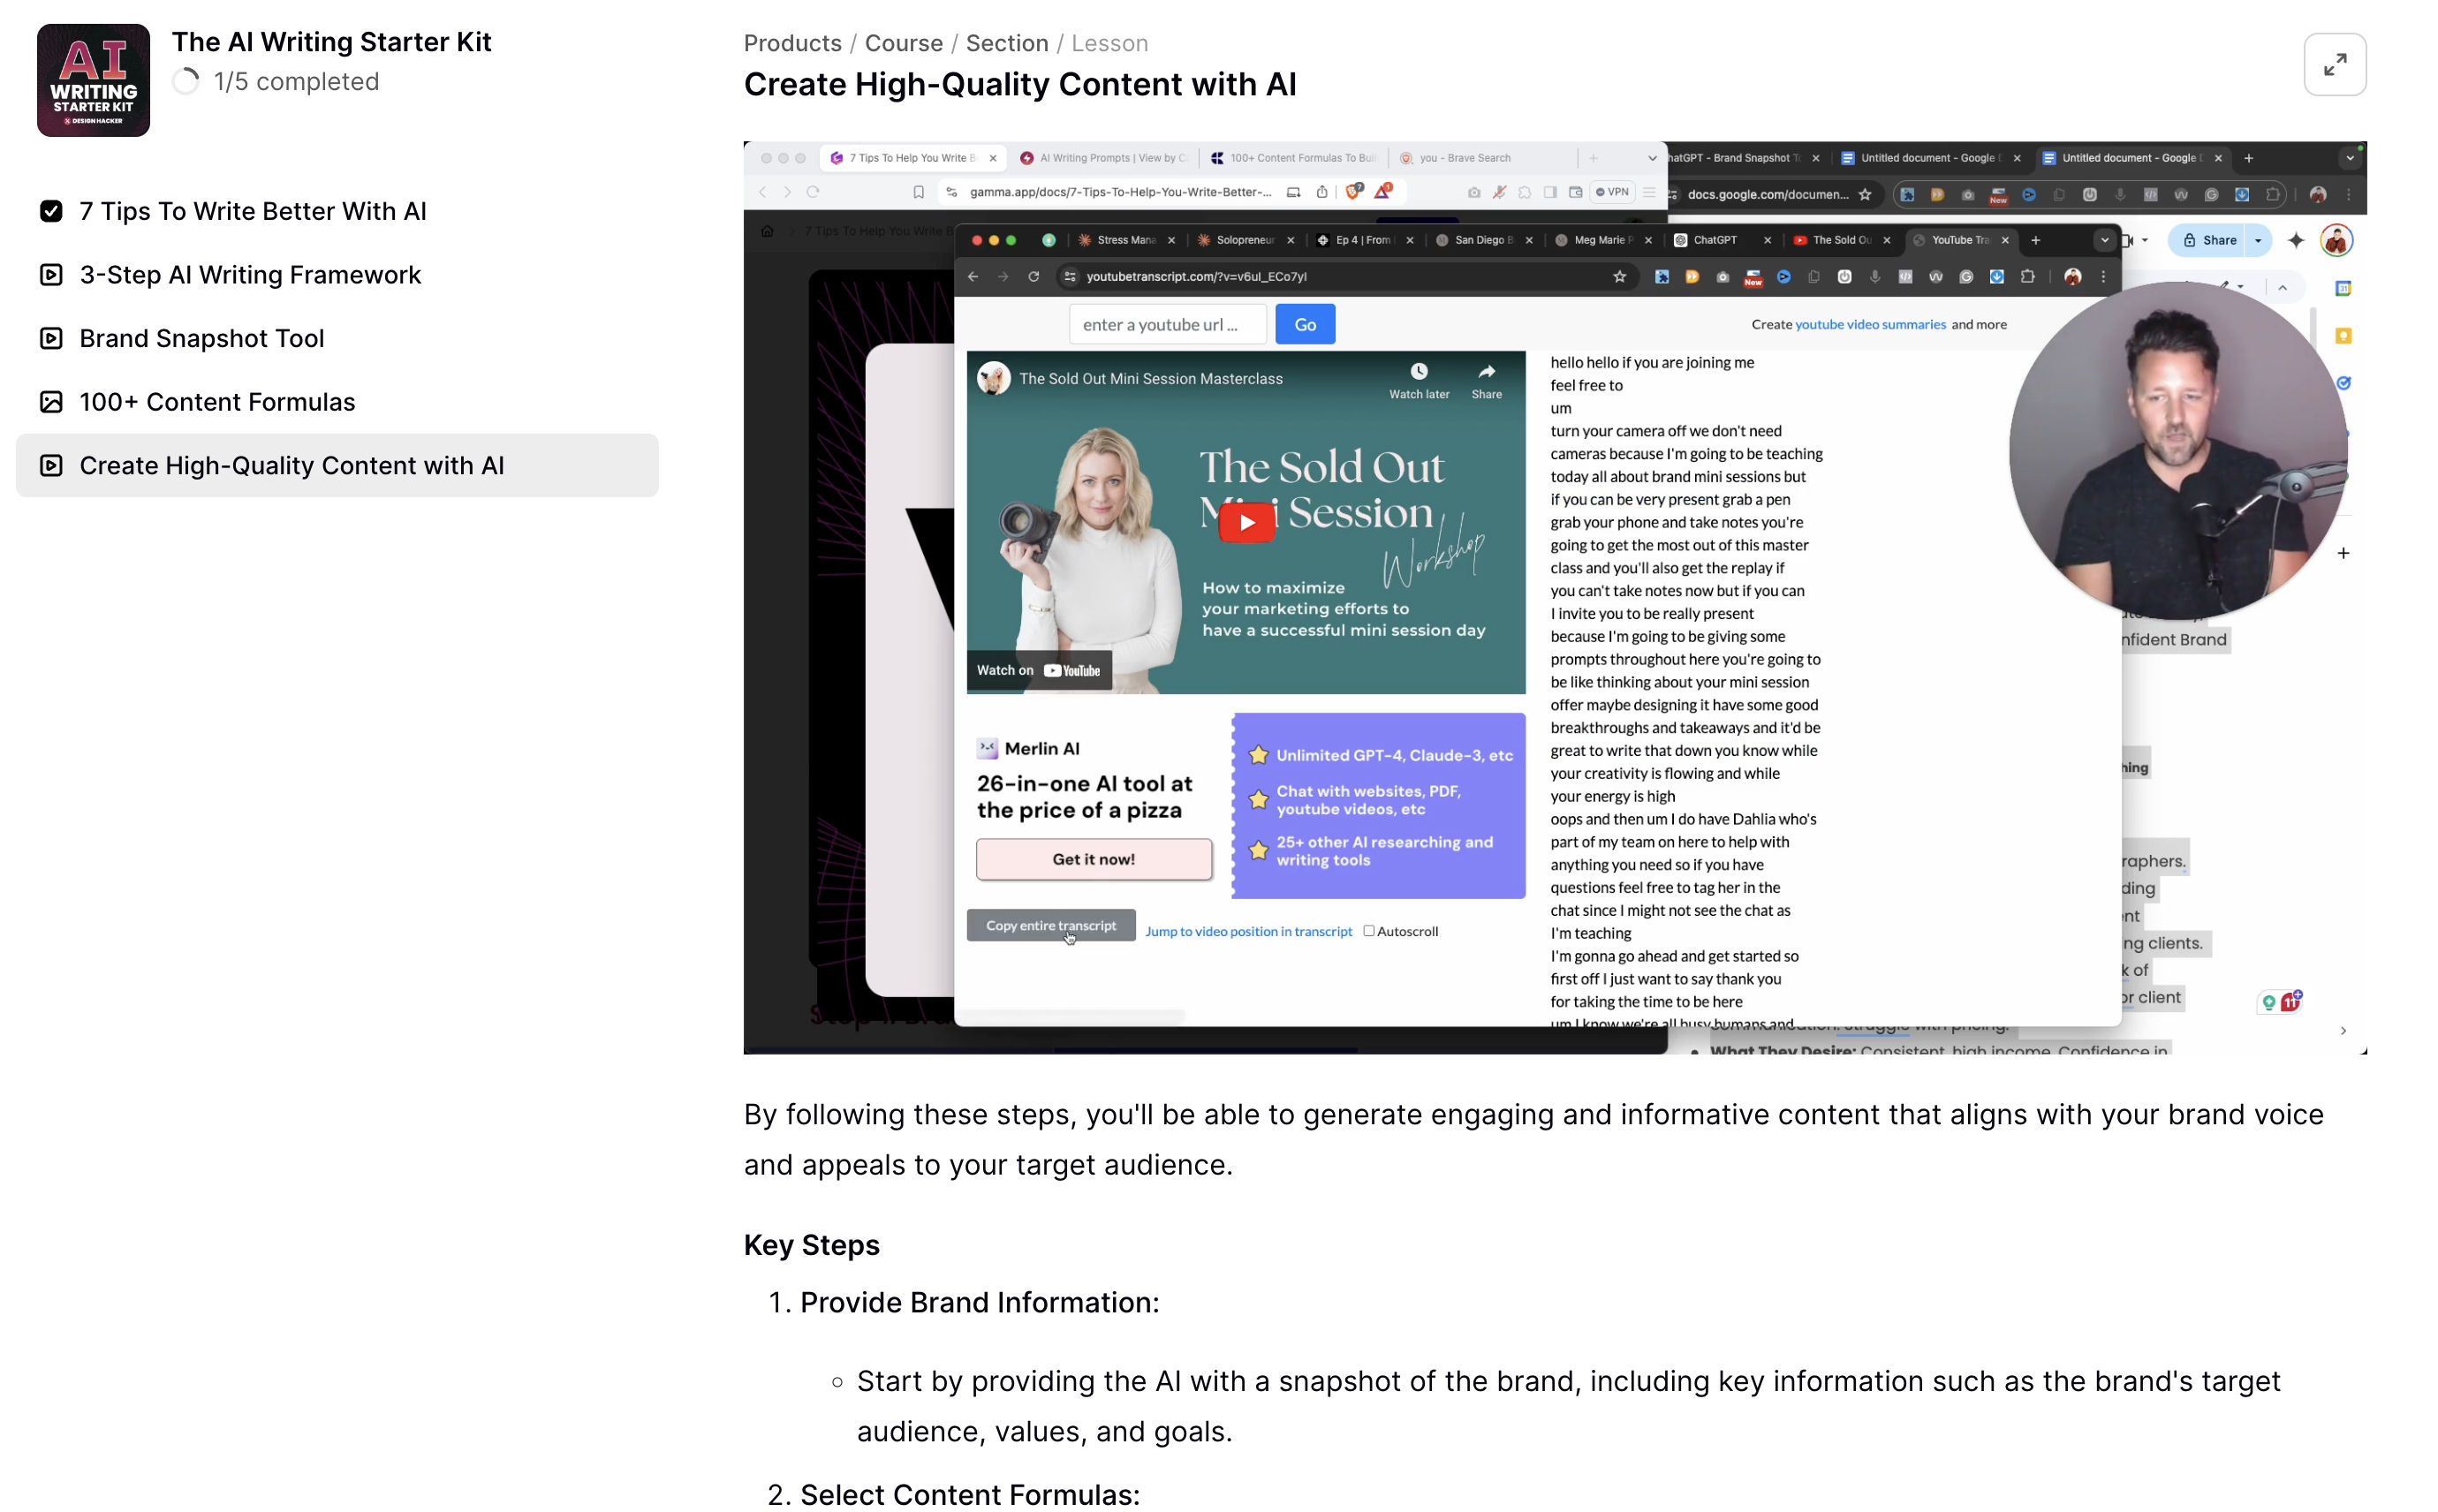Select the 100+ Content Formulas lesson

pyautogui.click(x=217, y=402)
